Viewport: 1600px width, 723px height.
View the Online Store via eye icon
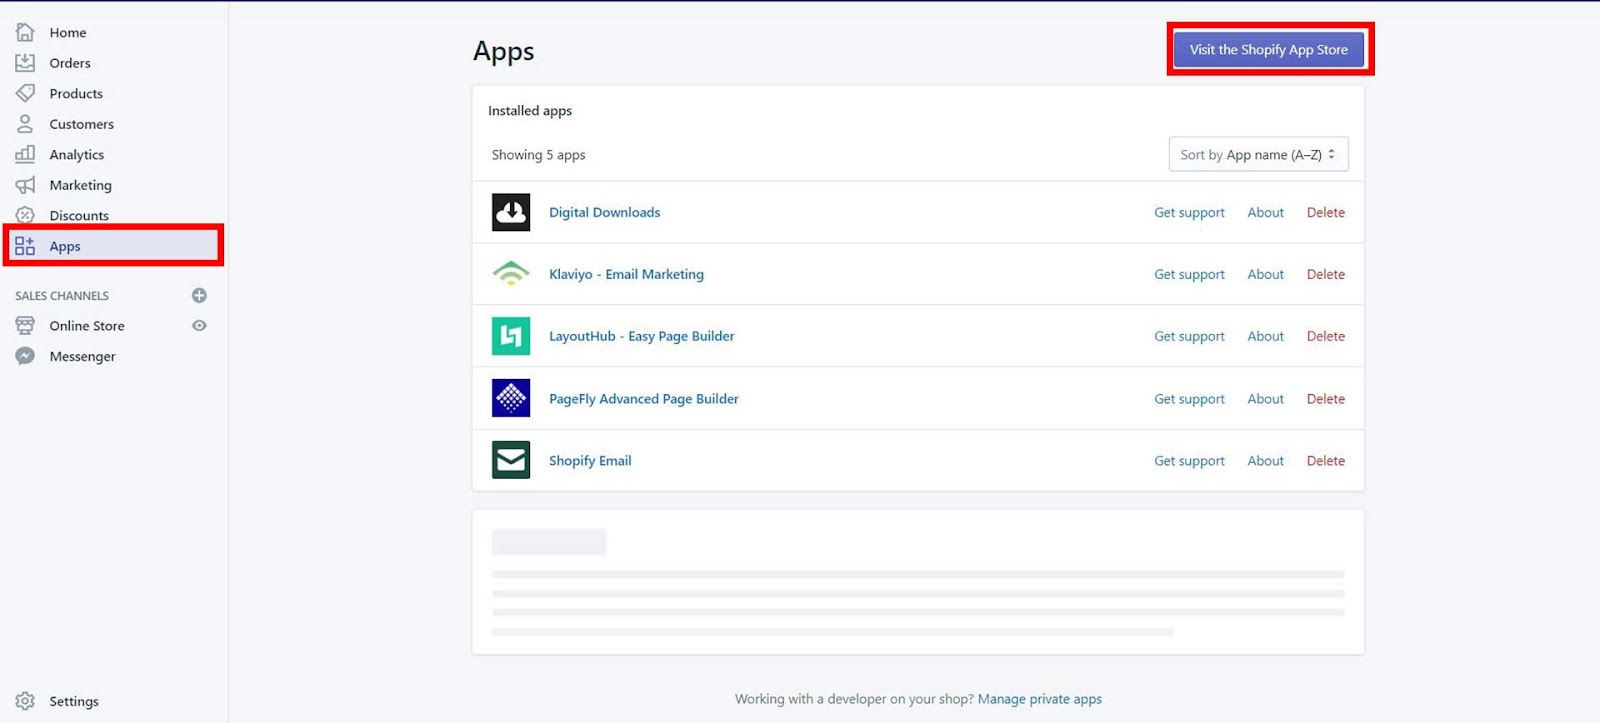pos(199,326)
